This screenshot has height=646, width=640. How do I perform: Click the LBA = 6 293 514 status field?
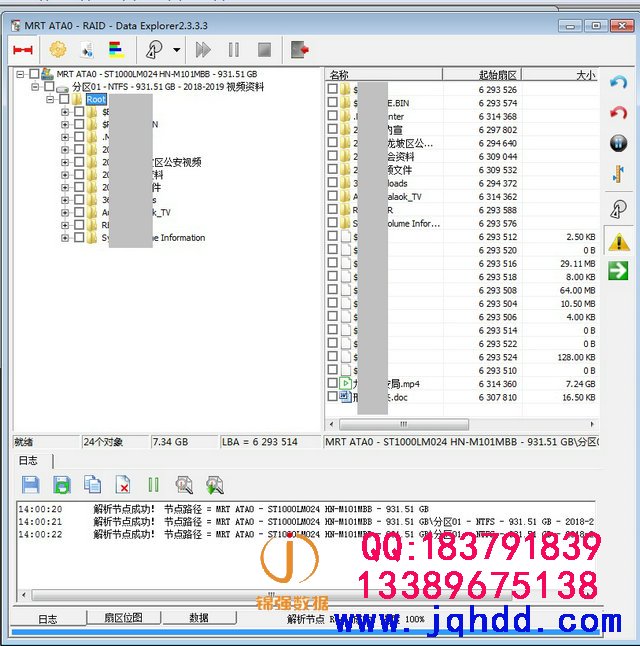click(270, 442)
